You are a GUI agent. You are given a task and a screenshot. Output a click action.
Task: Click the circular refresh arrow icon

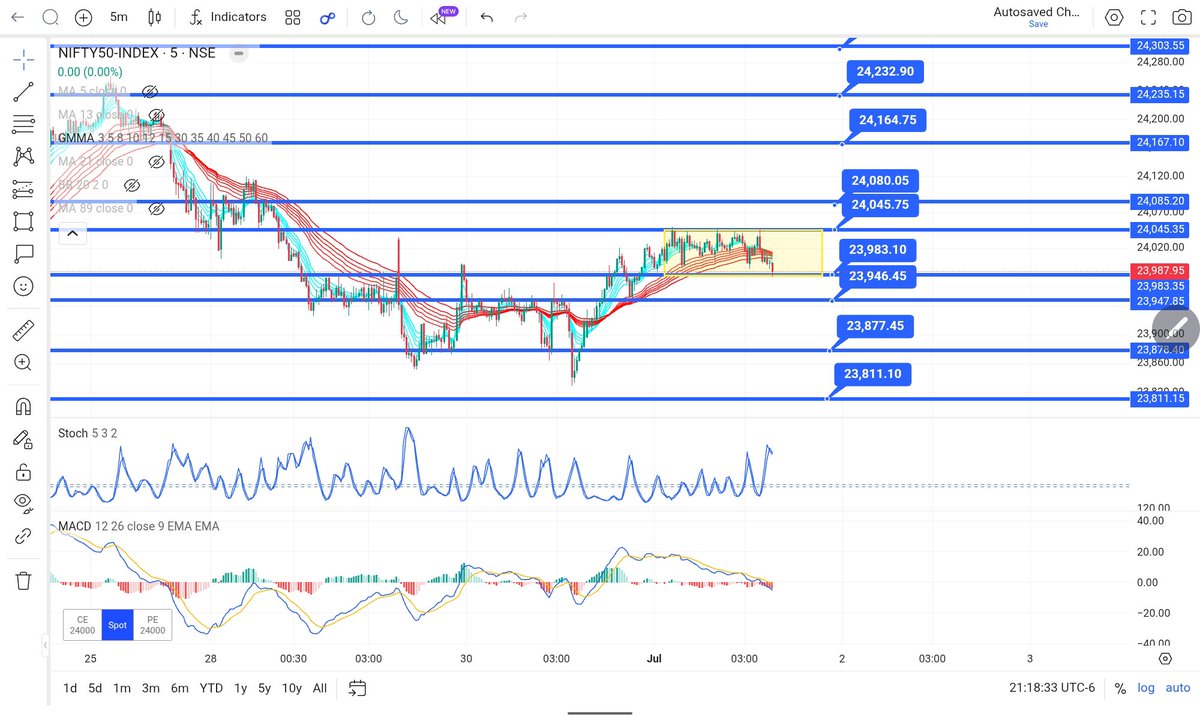pyautogui.click(x=368, y=17)
